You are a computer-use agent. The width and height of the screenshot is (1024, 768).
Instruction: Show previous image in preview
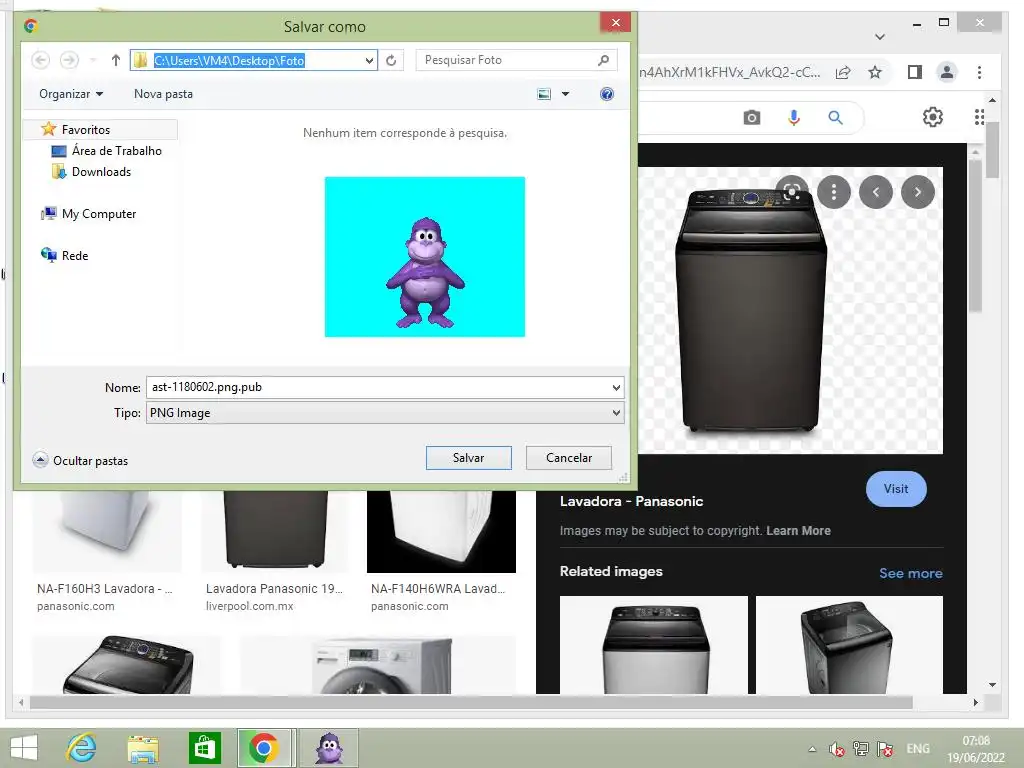pyautogui.click(x=876, y=192)
